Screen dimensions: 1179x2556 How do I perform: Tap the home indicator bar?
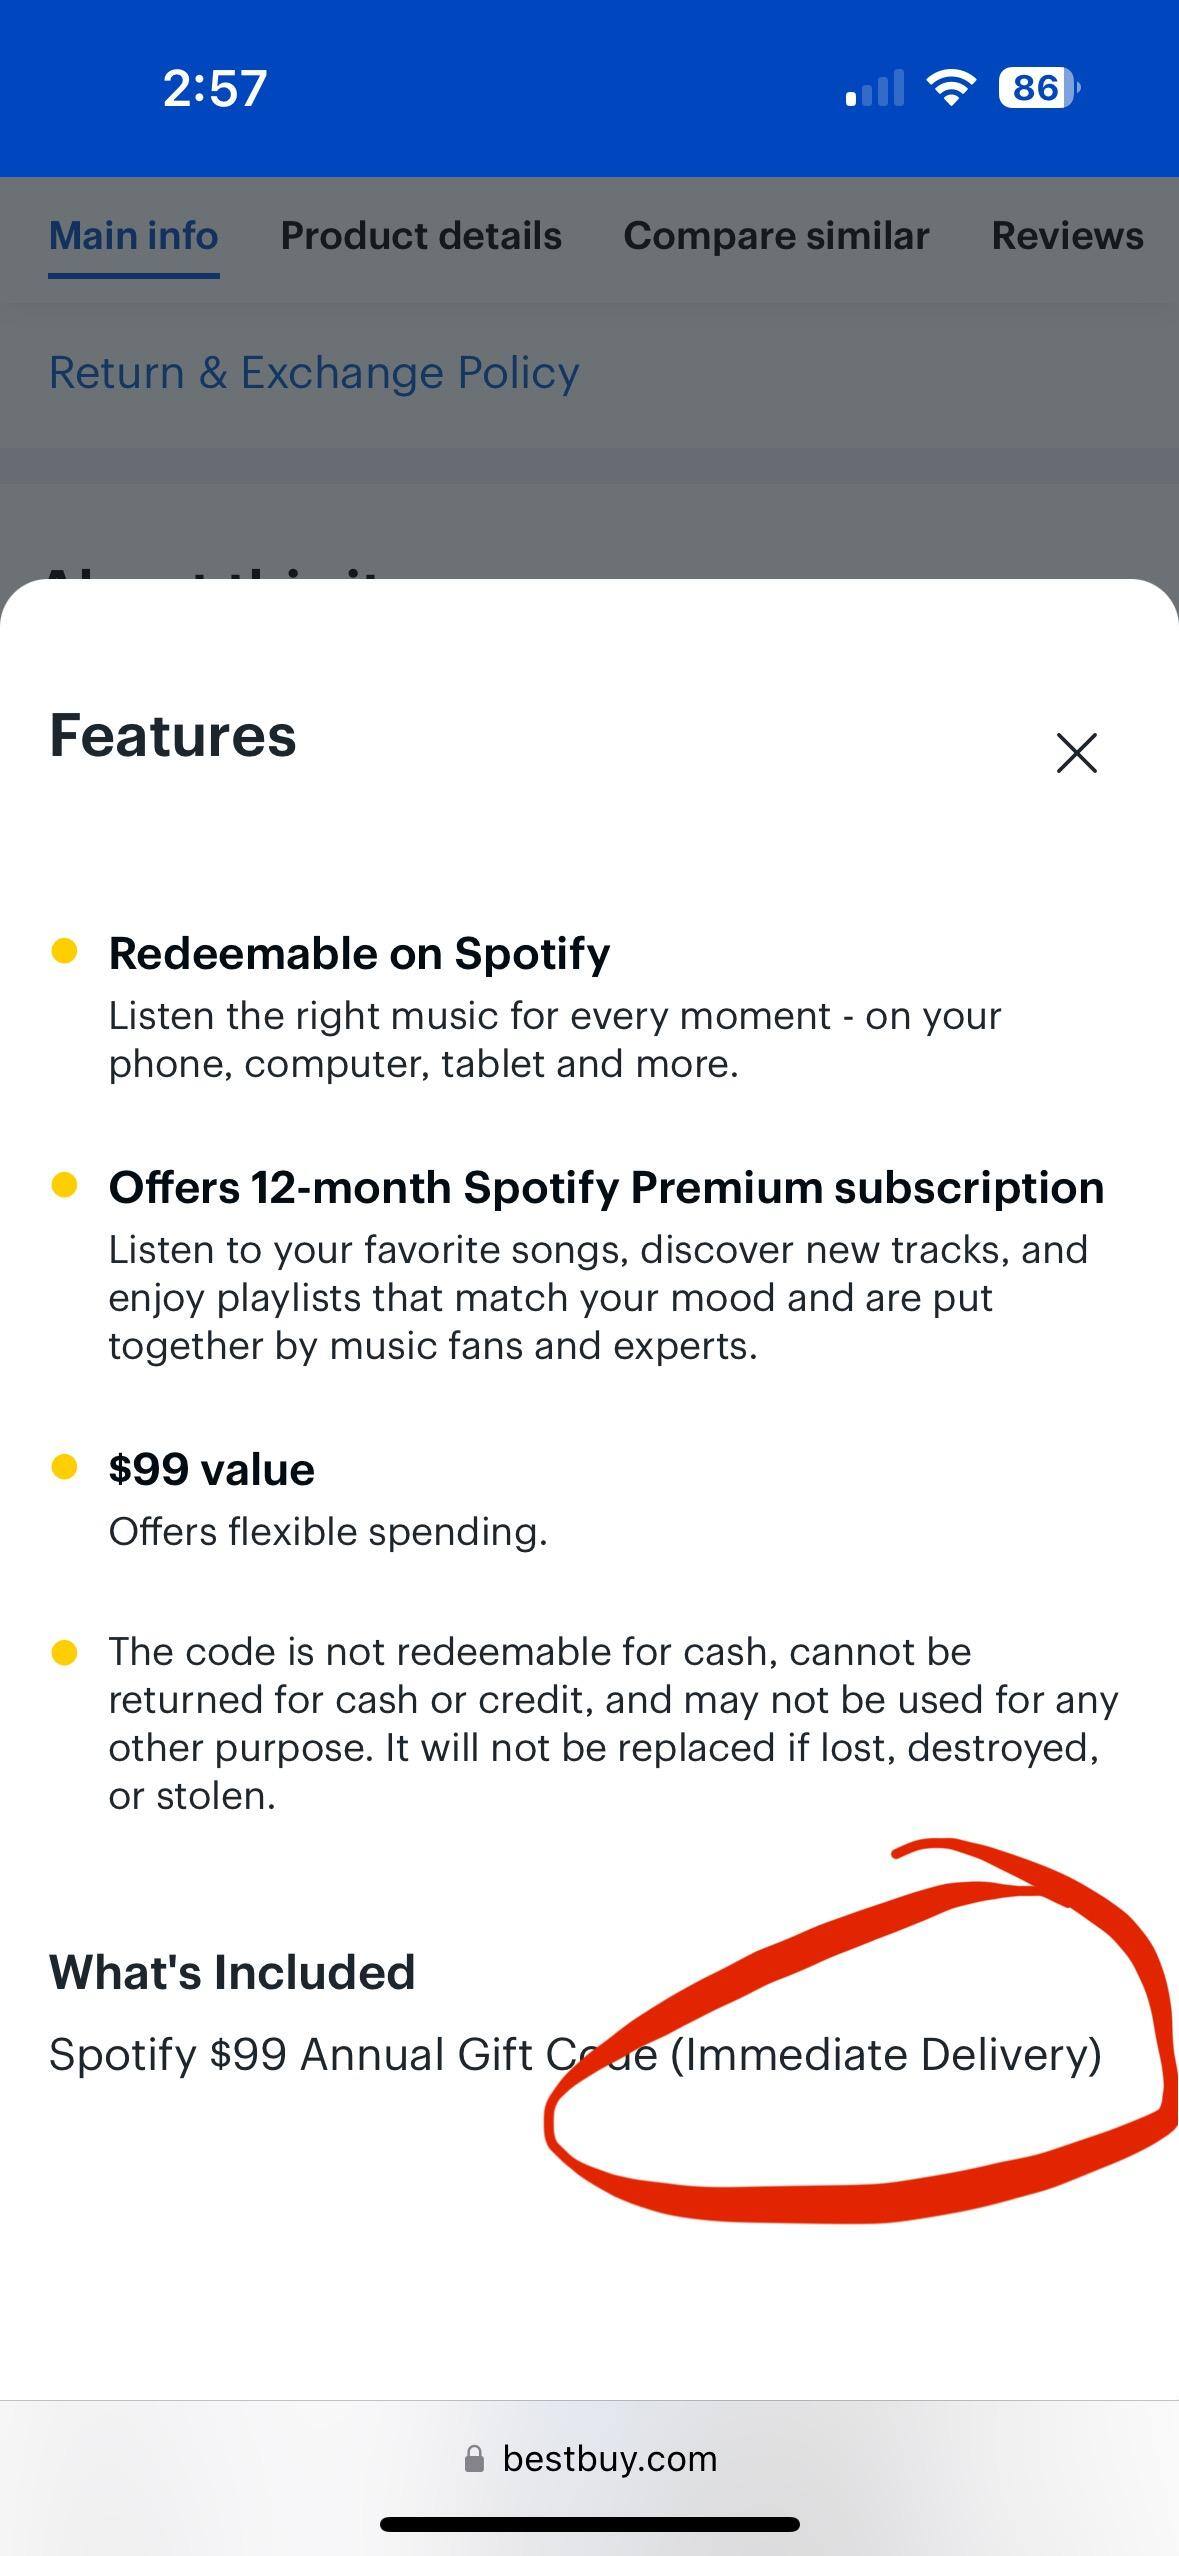pos(590,2524)
